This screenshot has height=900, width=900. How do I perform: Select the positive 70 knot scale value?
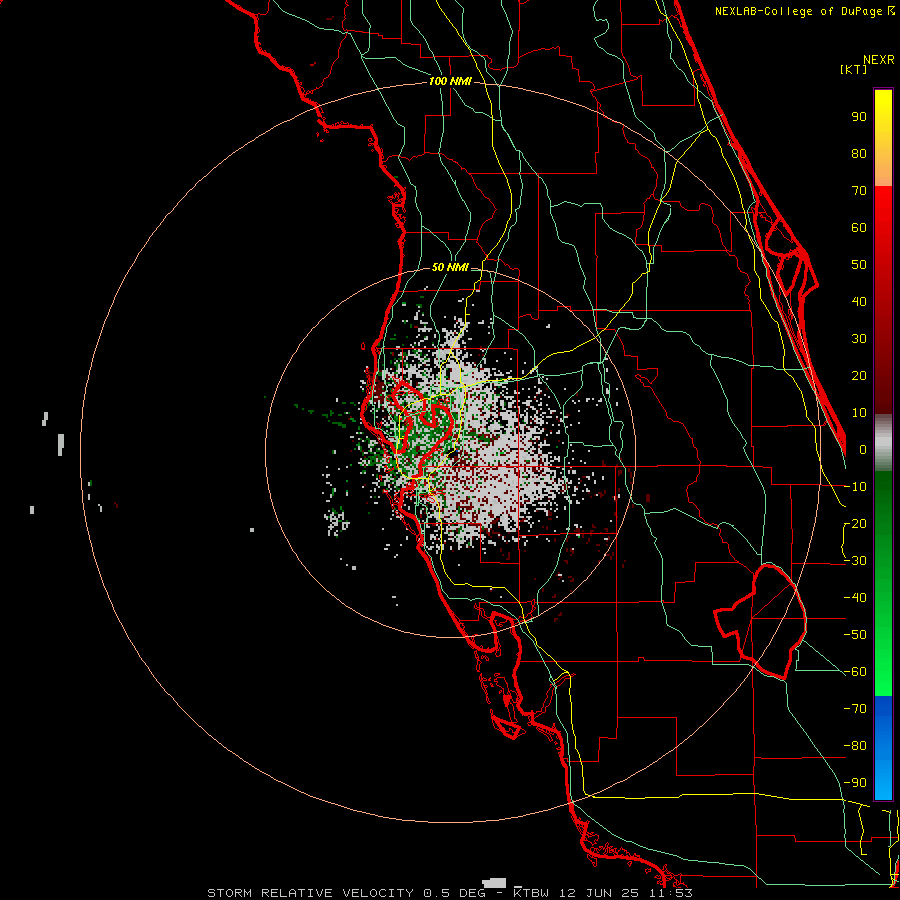[x=859, y=191]
